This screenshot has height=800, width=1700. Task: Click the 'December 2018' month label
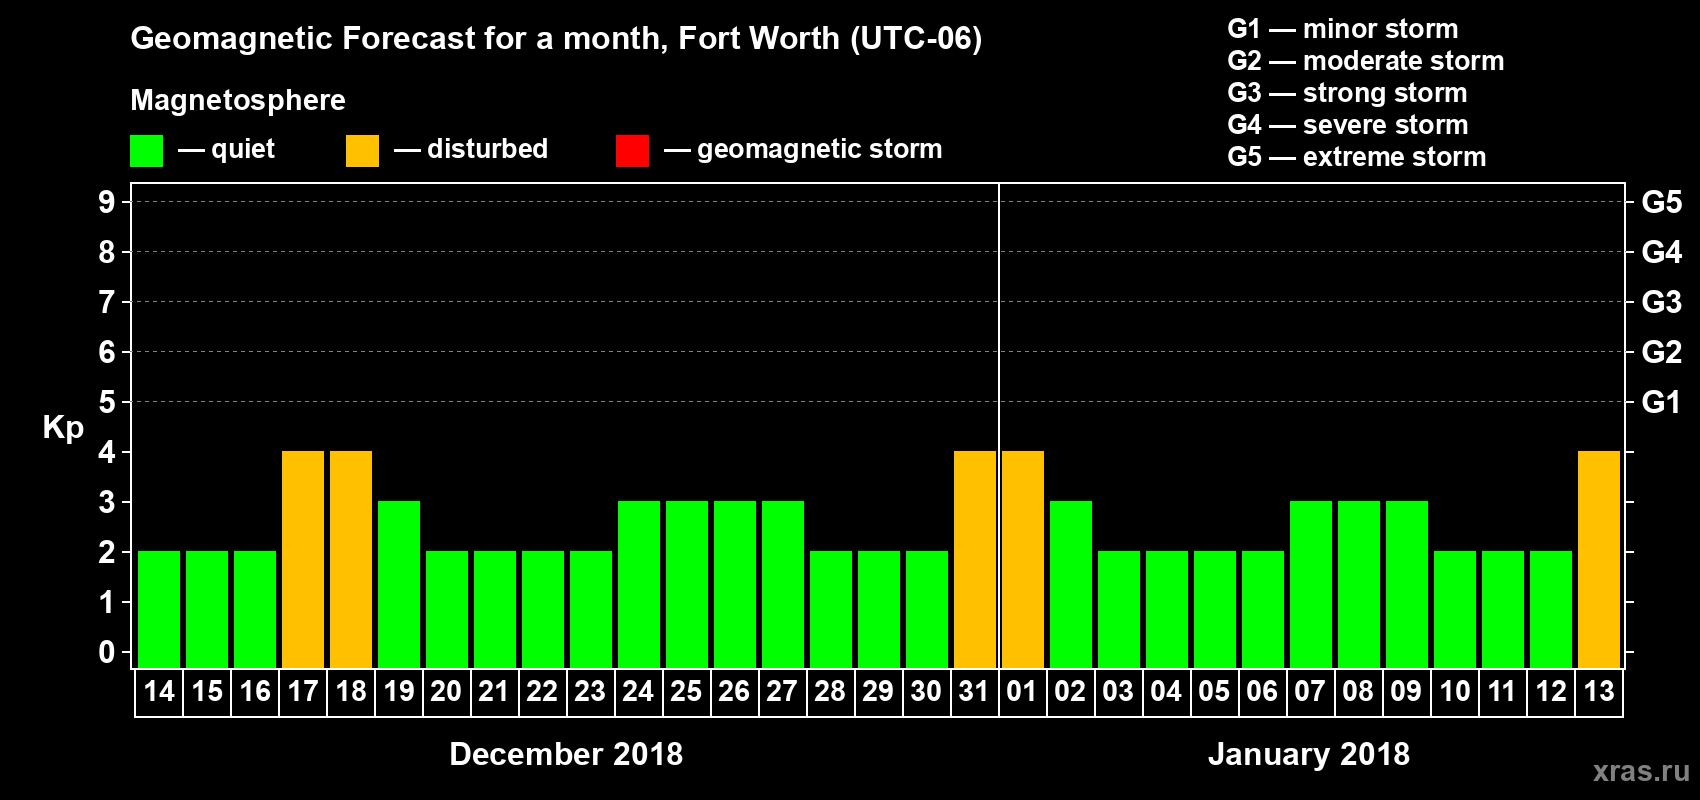pyautogui.click(x=566, y=754)
